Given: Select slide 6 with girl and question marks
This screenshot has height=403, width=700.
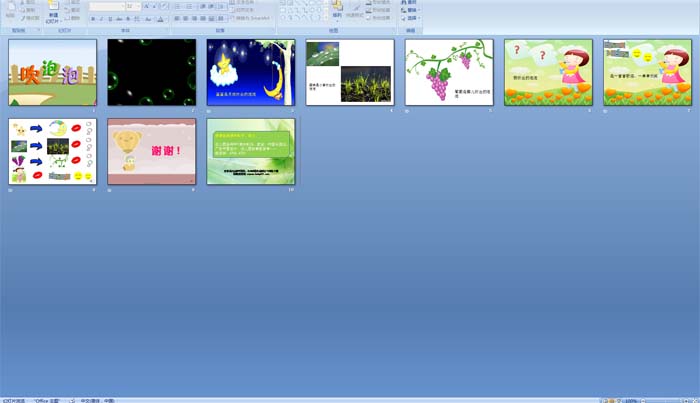Looking at the screenshot, I should point(548,72).
